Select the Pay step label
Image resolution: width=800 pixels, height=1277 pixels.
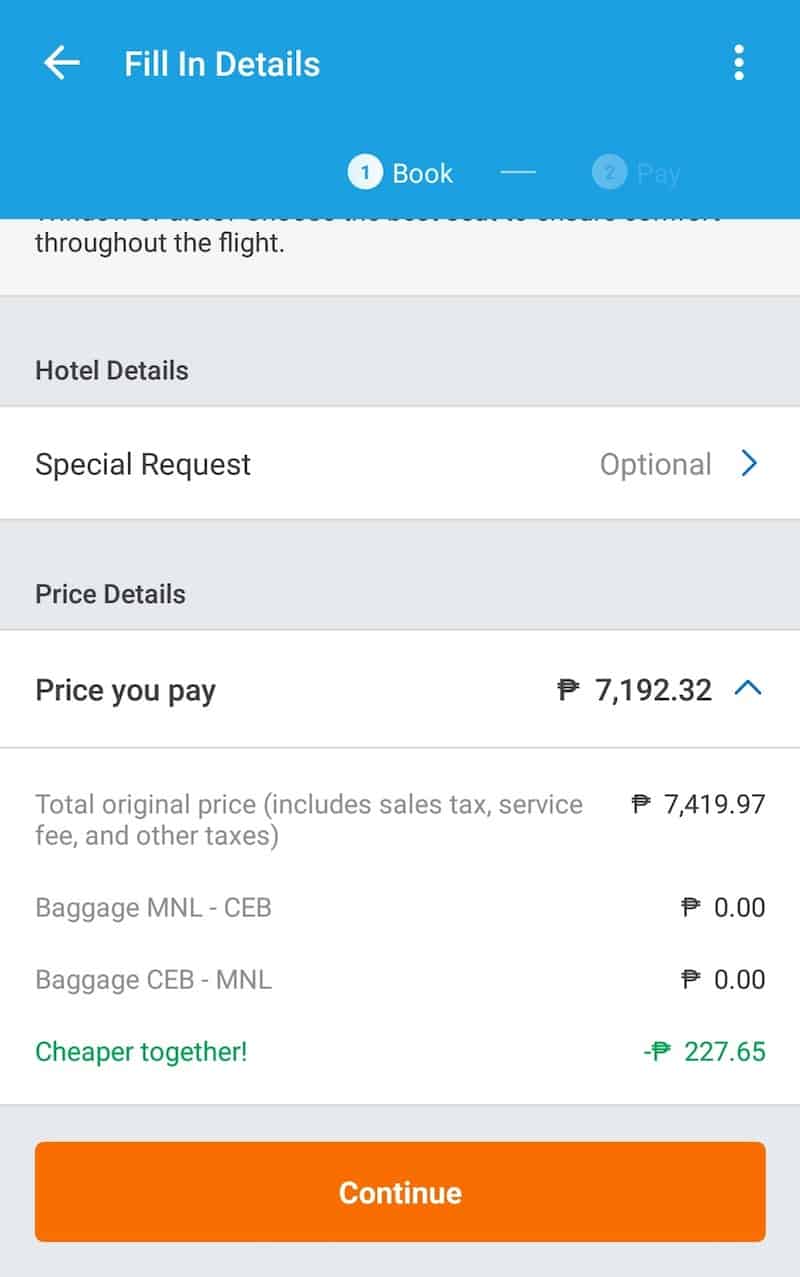tap(658, 174)
